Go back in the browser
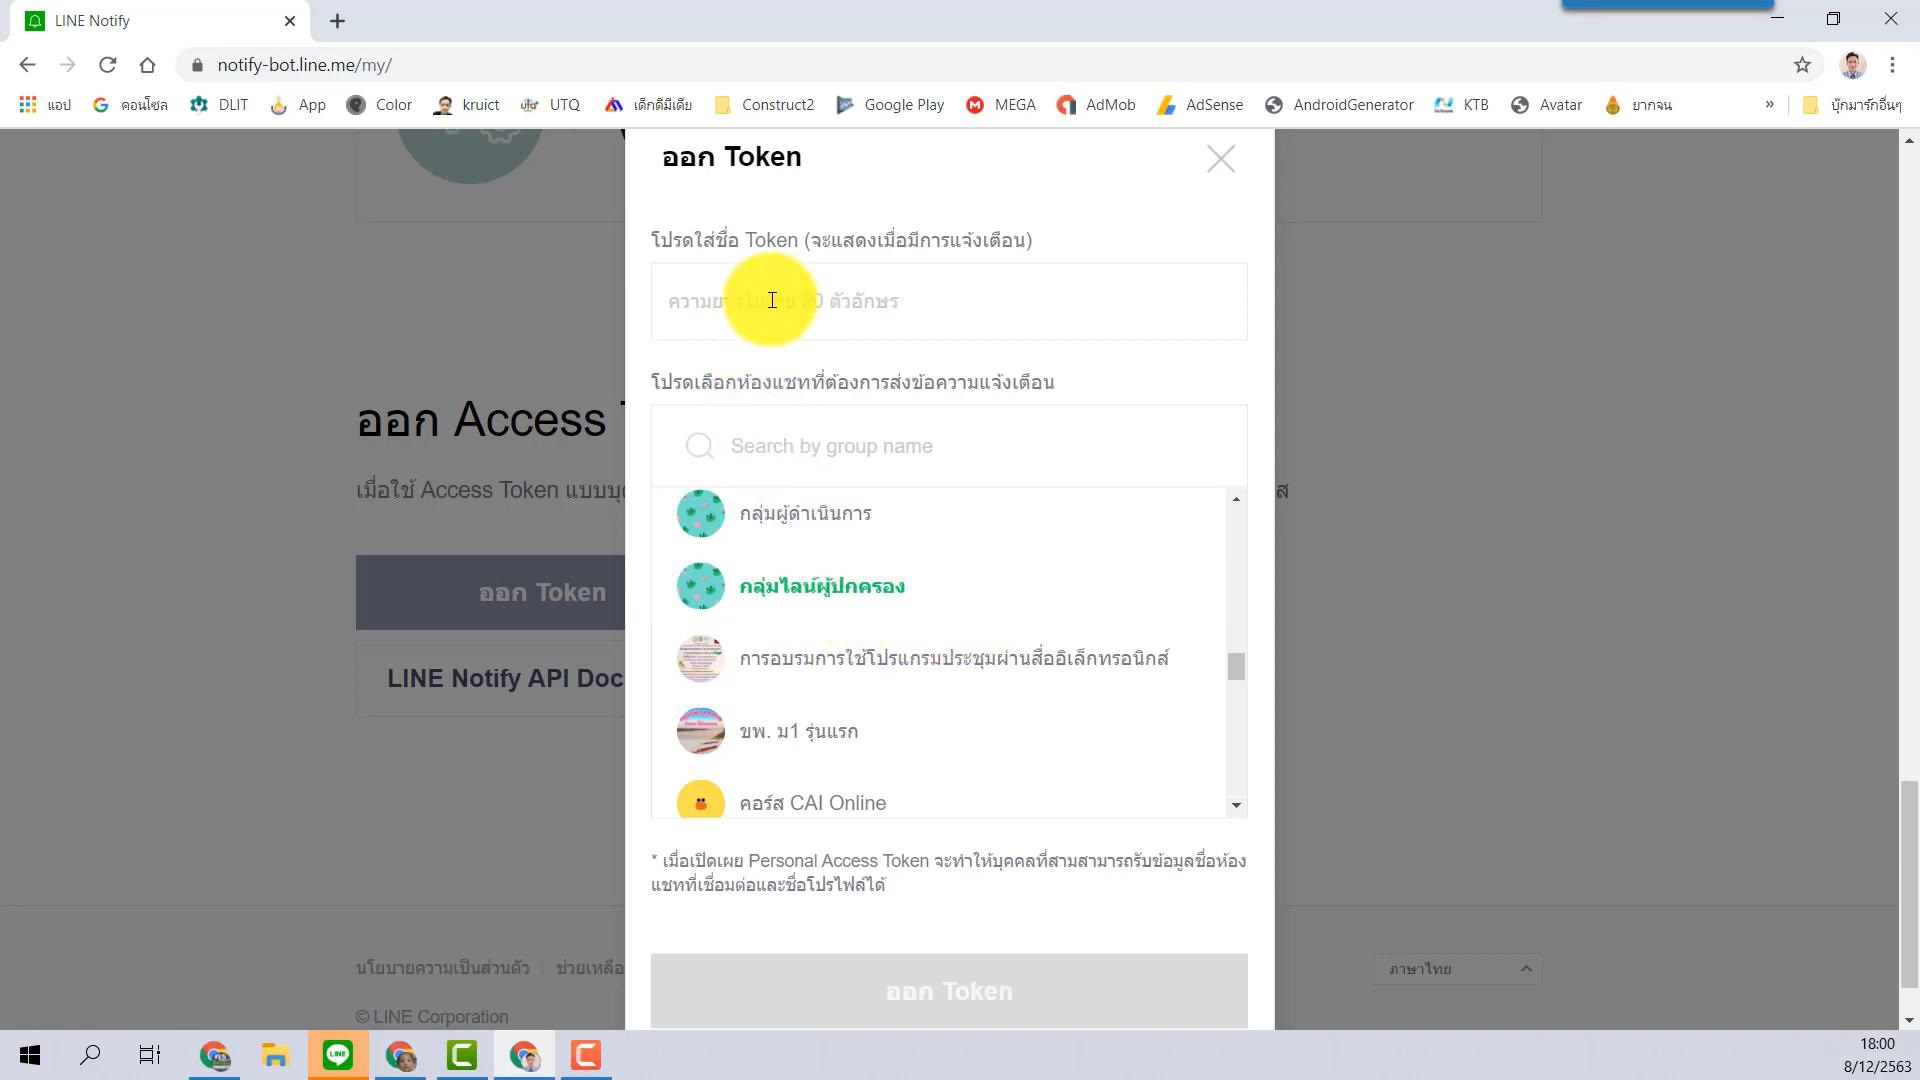Image resolution: width=1920 pixels, height=1080 pixels. click(x=27, y=65)
